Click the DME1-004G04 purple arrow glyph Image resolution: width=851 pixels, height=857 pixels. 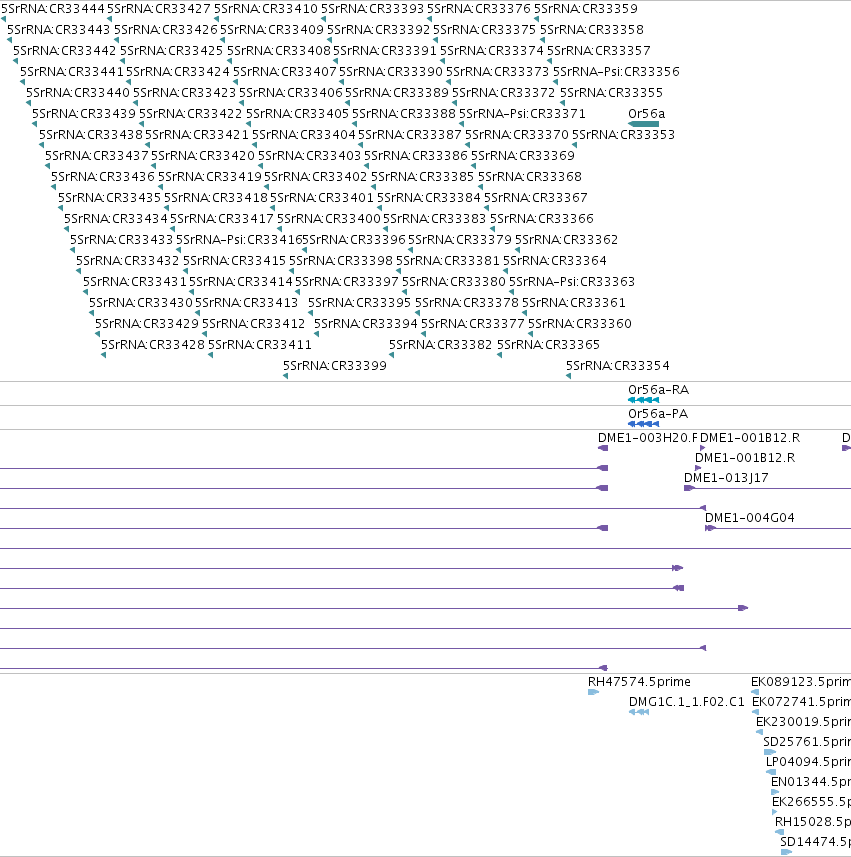(710, 528)
